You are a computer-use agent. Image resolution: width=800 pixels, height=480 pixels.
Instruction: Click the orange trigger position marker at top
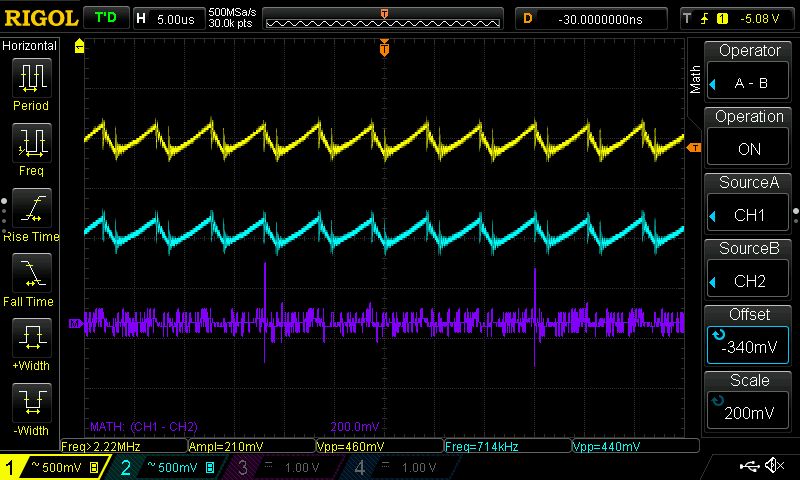click(x=384, y=48)
